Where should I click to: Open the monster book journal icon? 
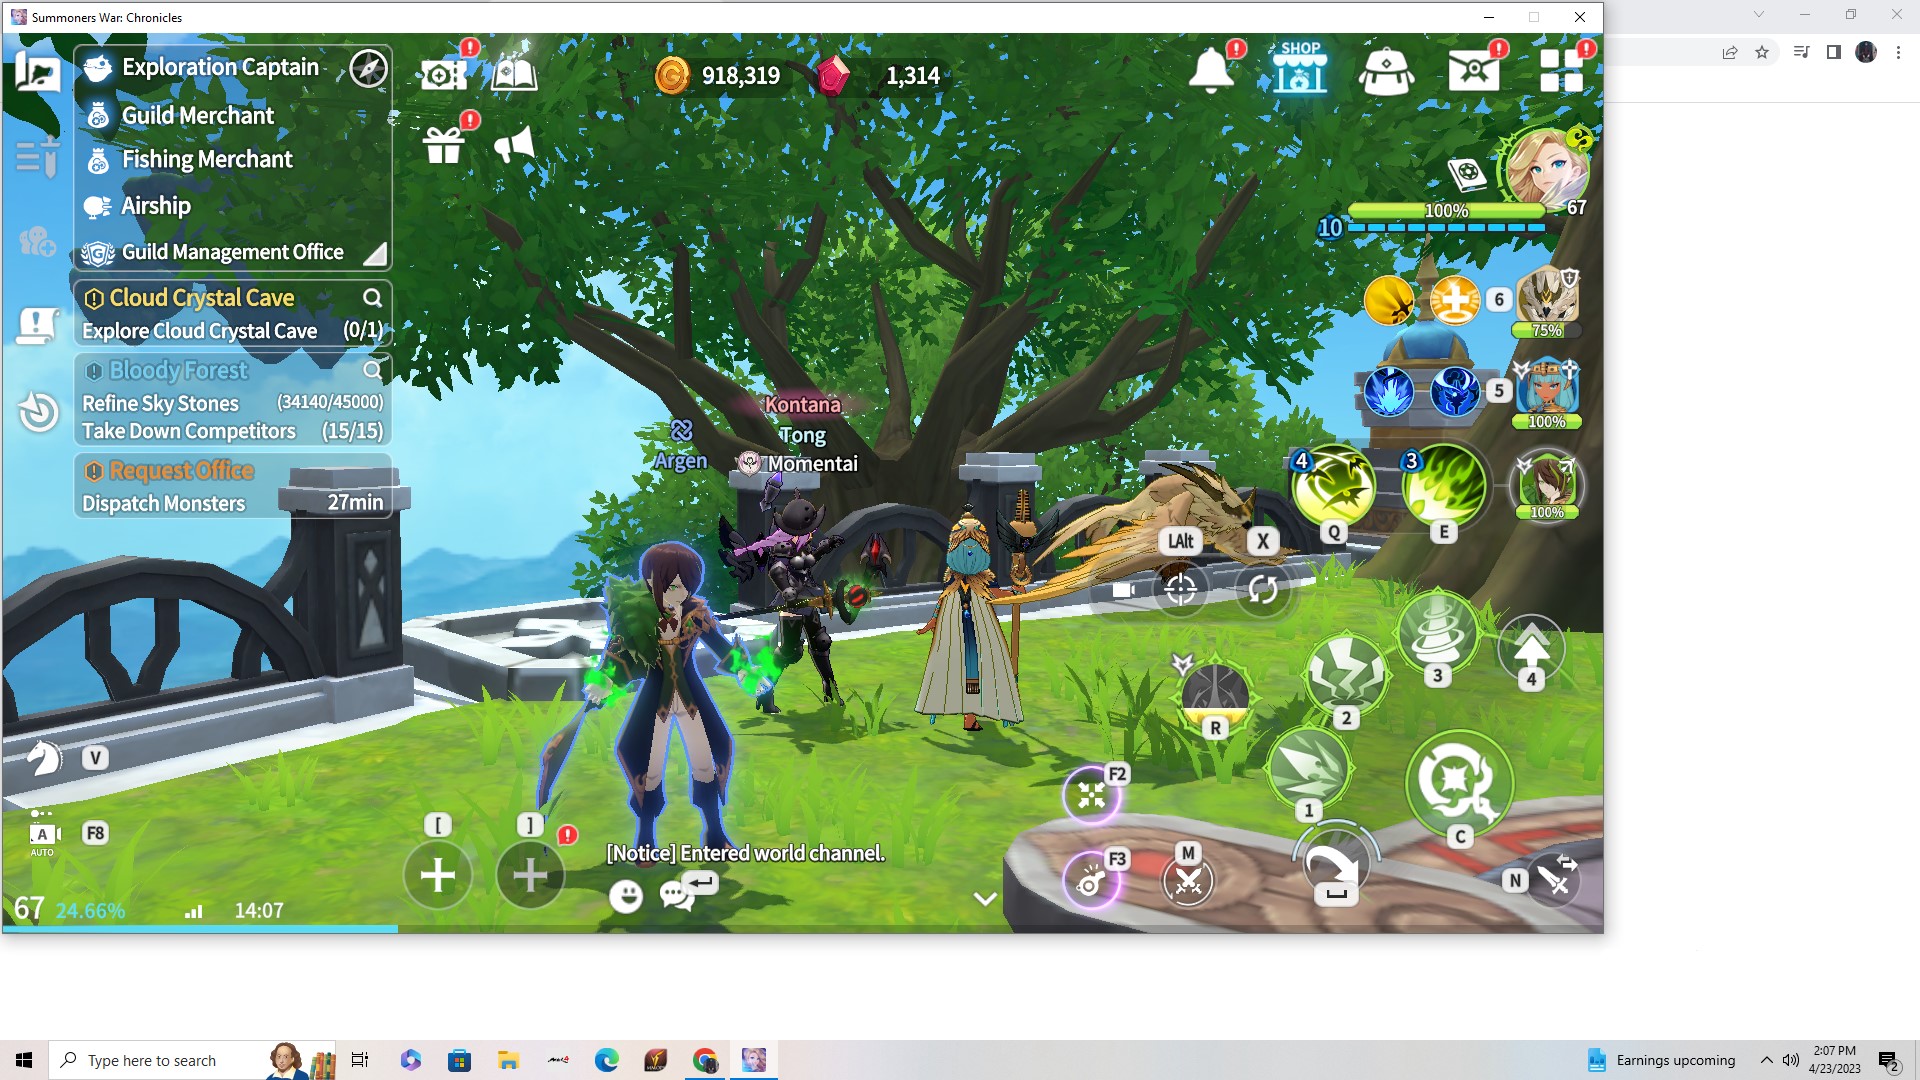click(514, 74)
